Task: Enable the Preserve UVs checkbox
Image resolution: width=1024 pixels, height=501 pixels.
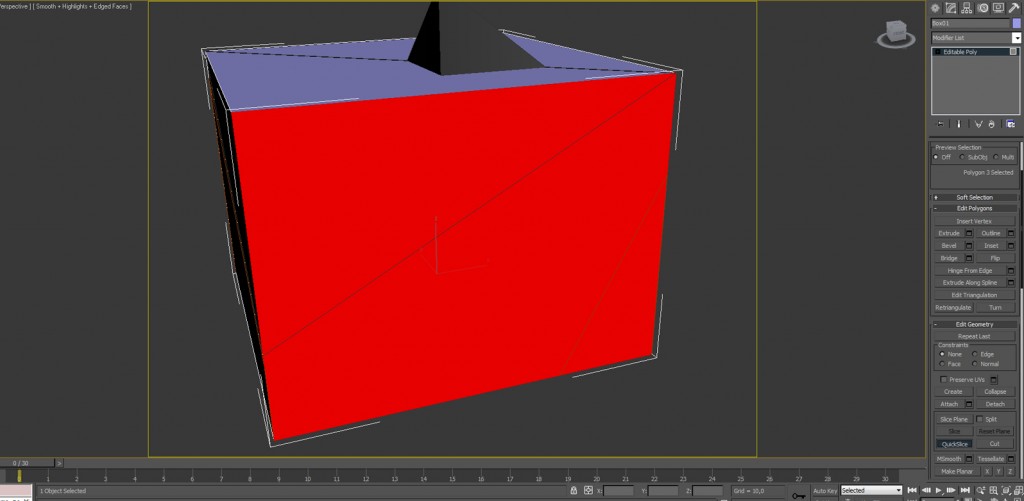Action: pos(942,380)
